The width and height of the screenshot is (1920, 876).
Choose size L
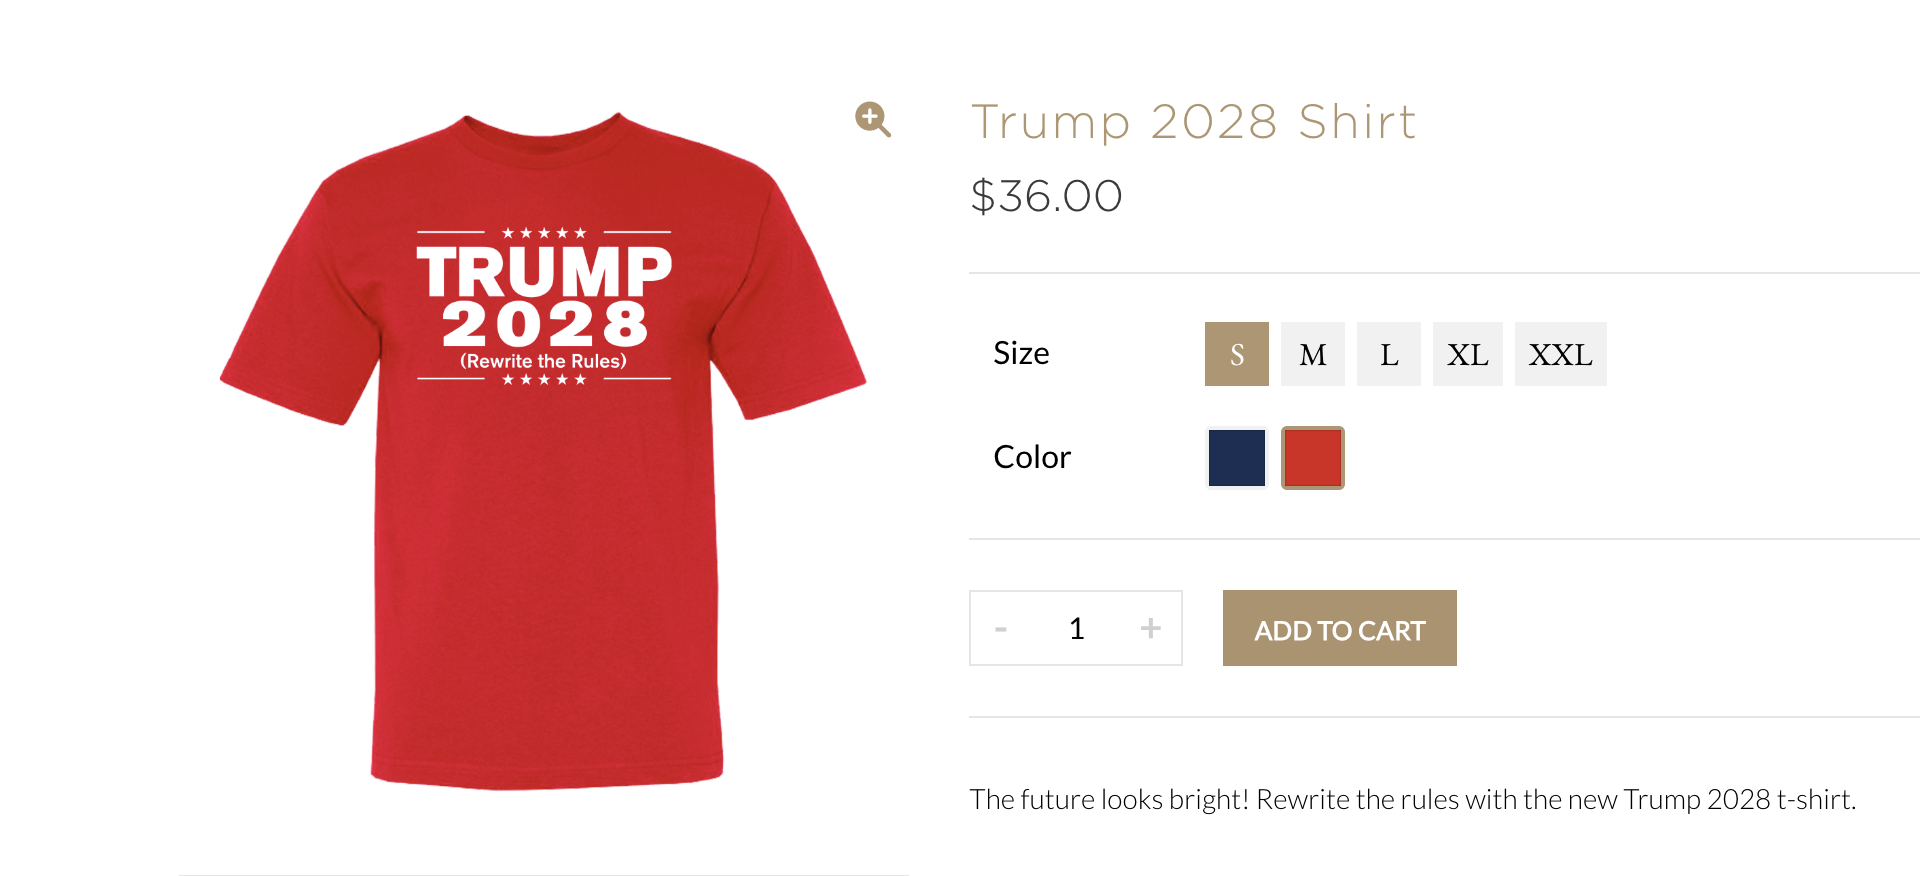pyautogui.click(x=1389, y=354)
